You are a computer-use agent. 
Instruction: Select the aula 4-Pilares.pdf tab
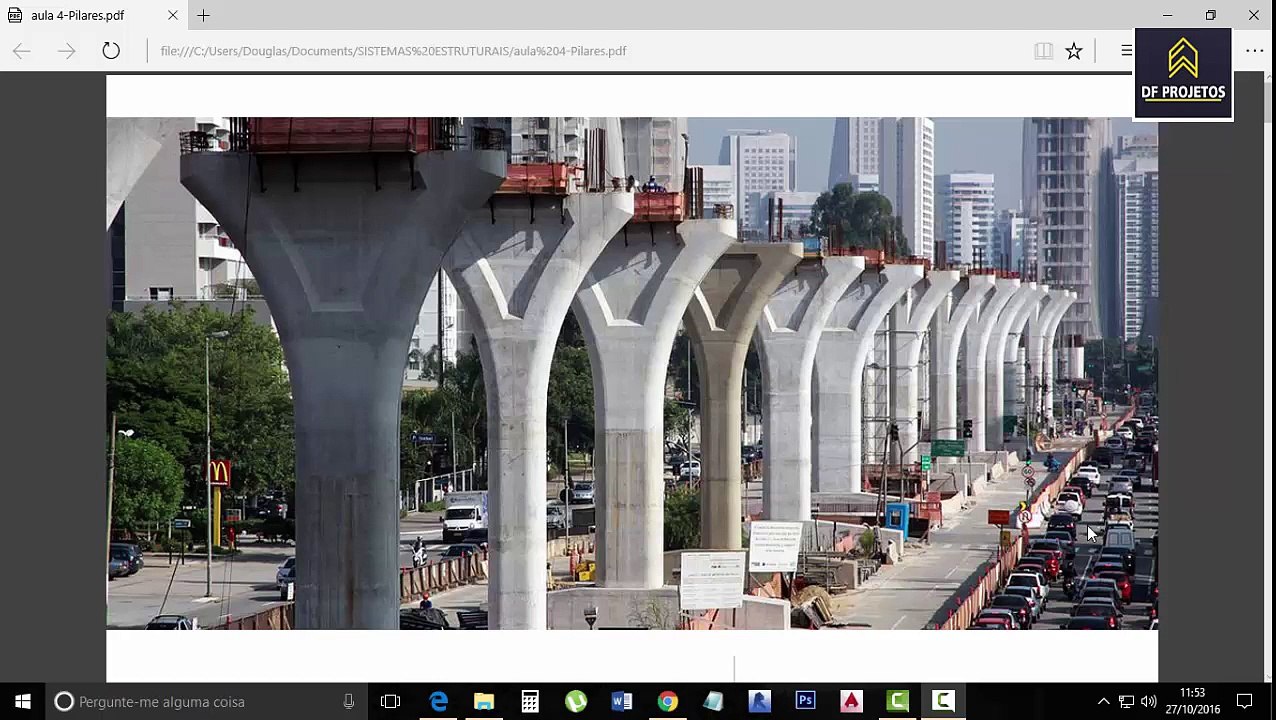(93, 15)
